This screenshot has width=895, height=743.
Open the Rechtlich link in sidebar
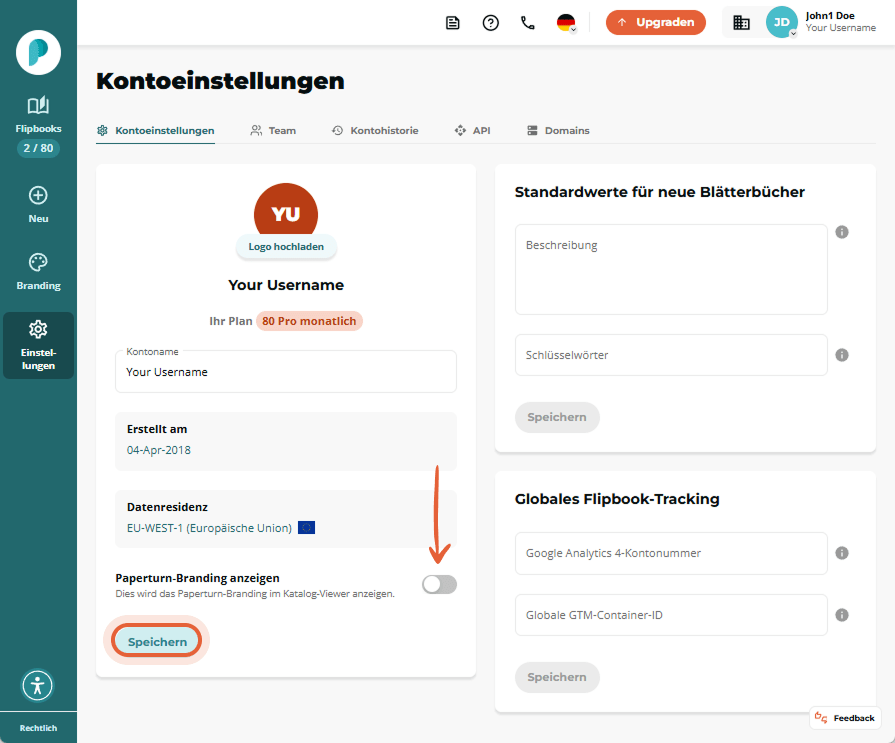(x=38, y=728)
